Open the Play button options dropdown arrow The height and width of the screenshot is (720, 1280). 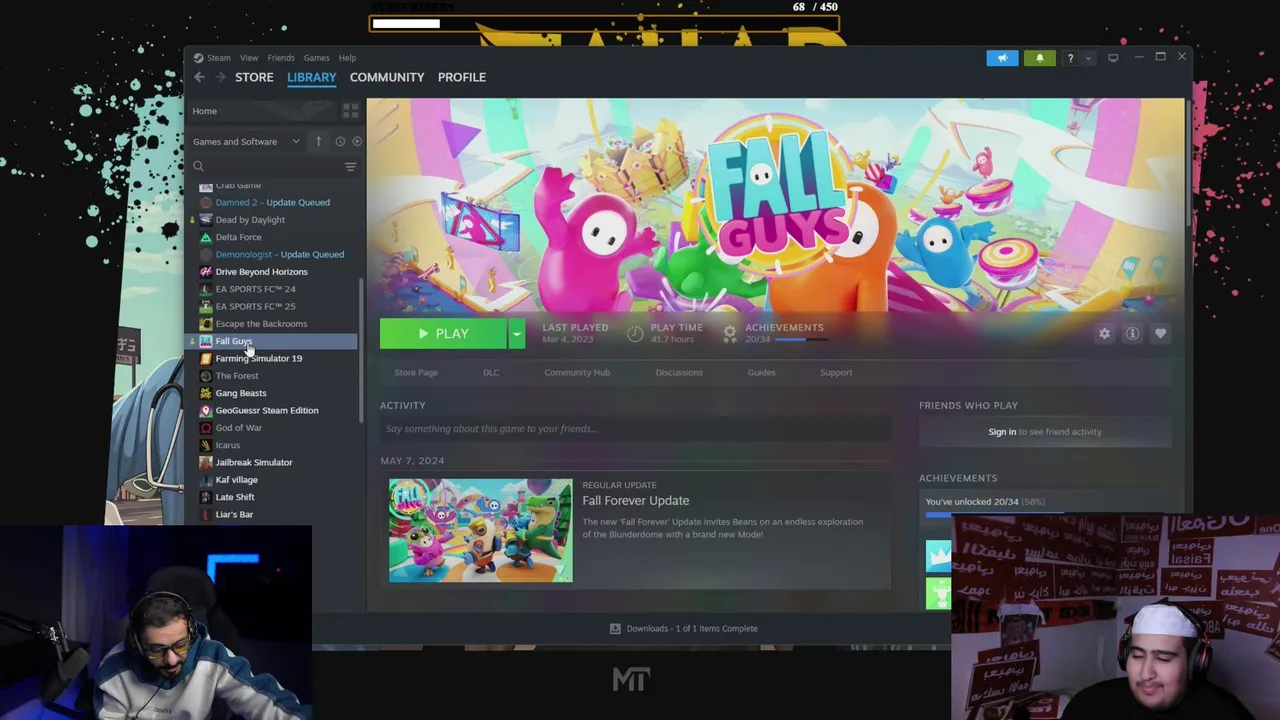click(x=516, y=334)
